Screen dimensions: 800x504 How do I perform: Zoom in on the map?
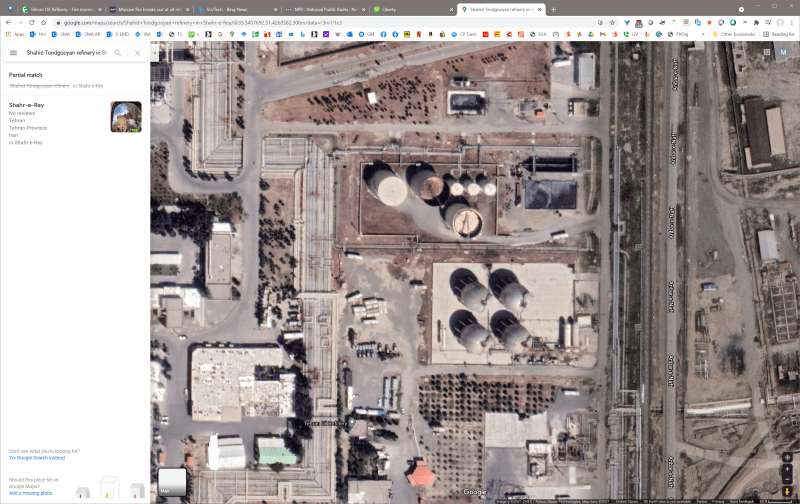[x=787, y=469]
